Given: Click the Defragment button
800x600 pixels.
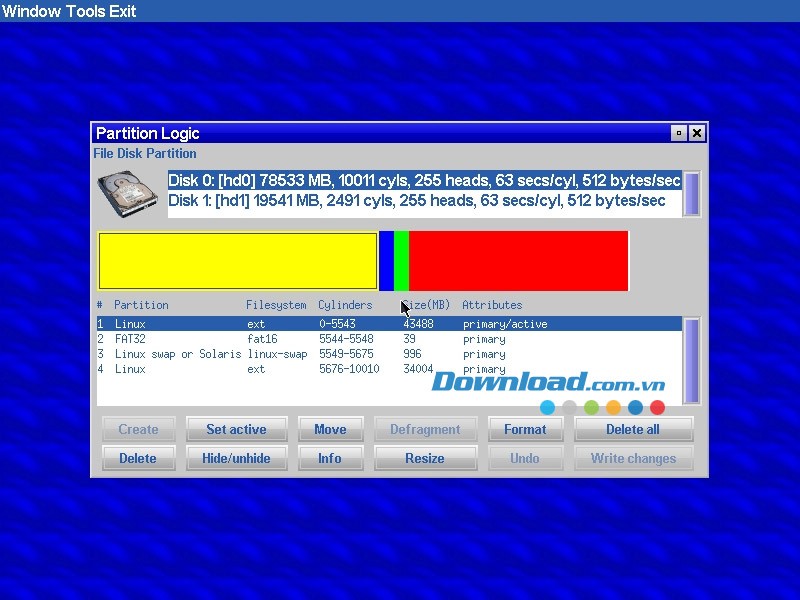Looking at the screenshot, I should coord(425,429).
